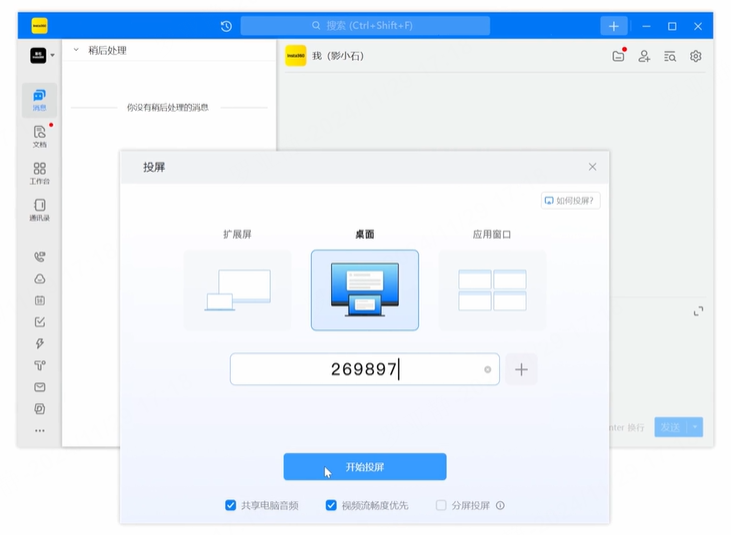Click the add member icon in chat header
The height and width of the screenshot is (535, 731).
(x=645, y=57)
